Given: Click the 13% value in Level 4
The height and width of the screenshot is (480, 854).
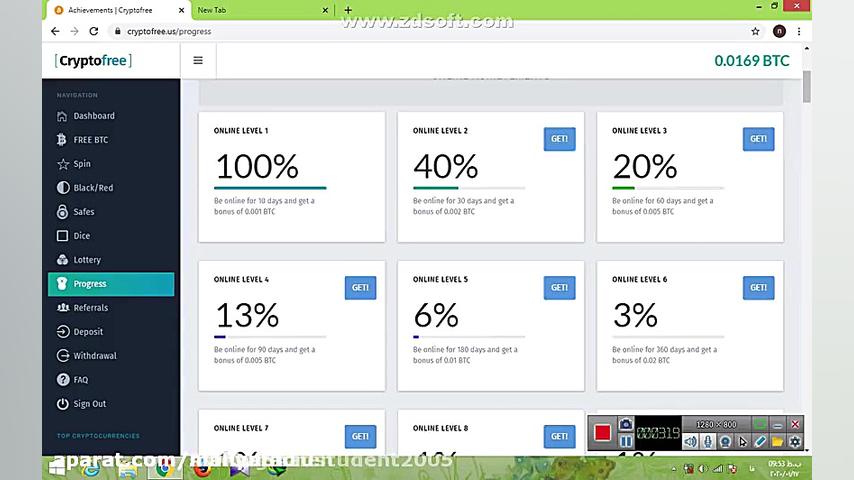Looking at the screenshot, I should 247,315.
